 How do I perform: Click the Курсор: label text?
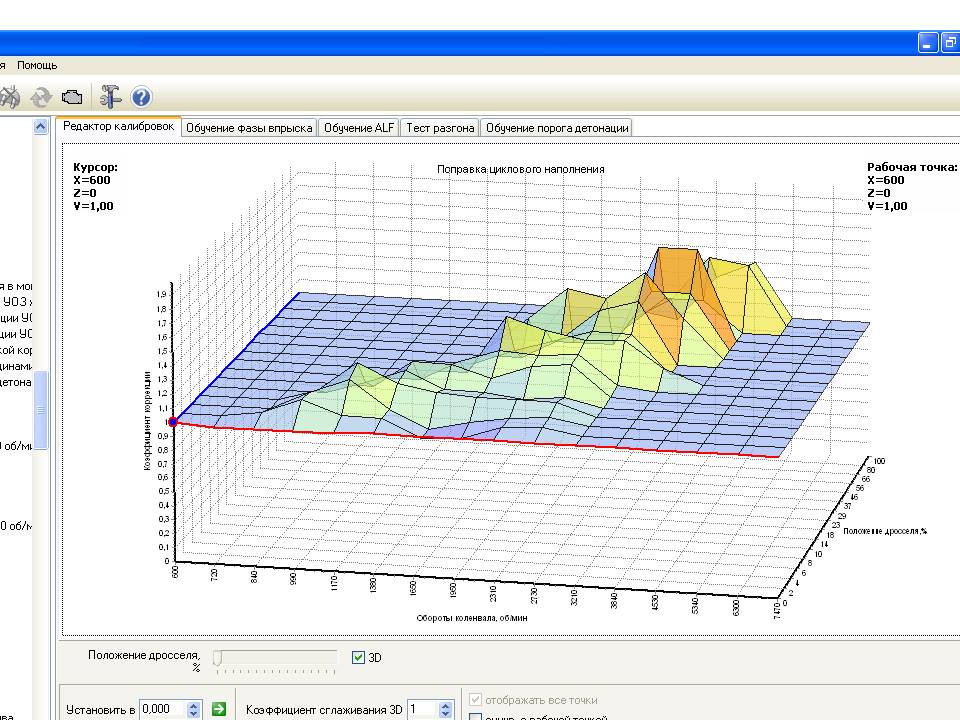pos(96,167)
